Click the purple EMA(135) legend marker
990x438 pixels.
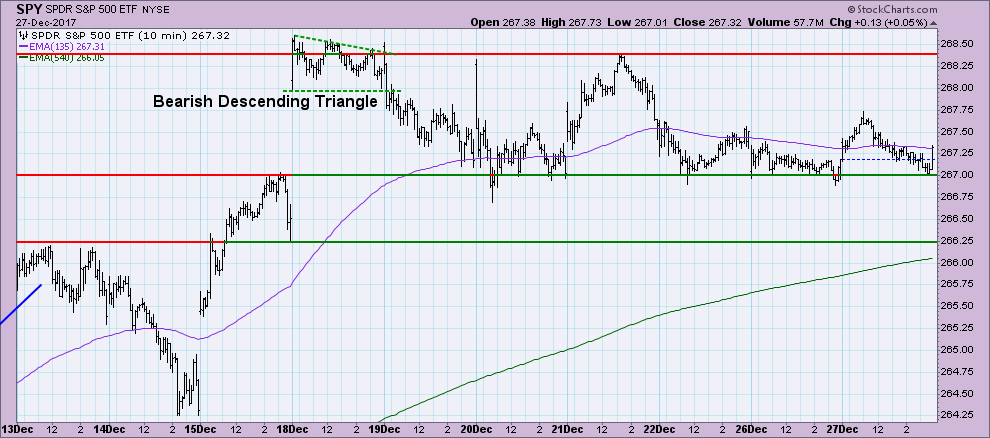[22, 46]
